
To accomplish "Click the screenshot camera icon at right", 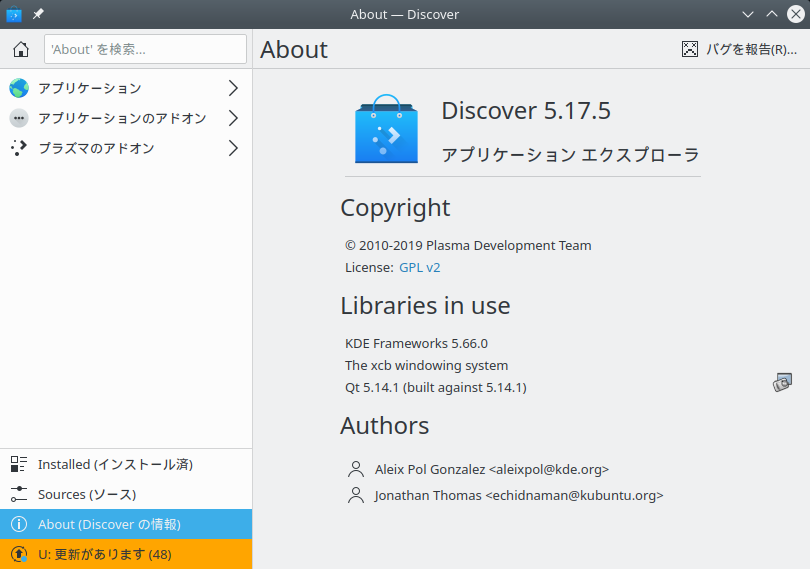I will pyautogui.click(x=782, y=382).
